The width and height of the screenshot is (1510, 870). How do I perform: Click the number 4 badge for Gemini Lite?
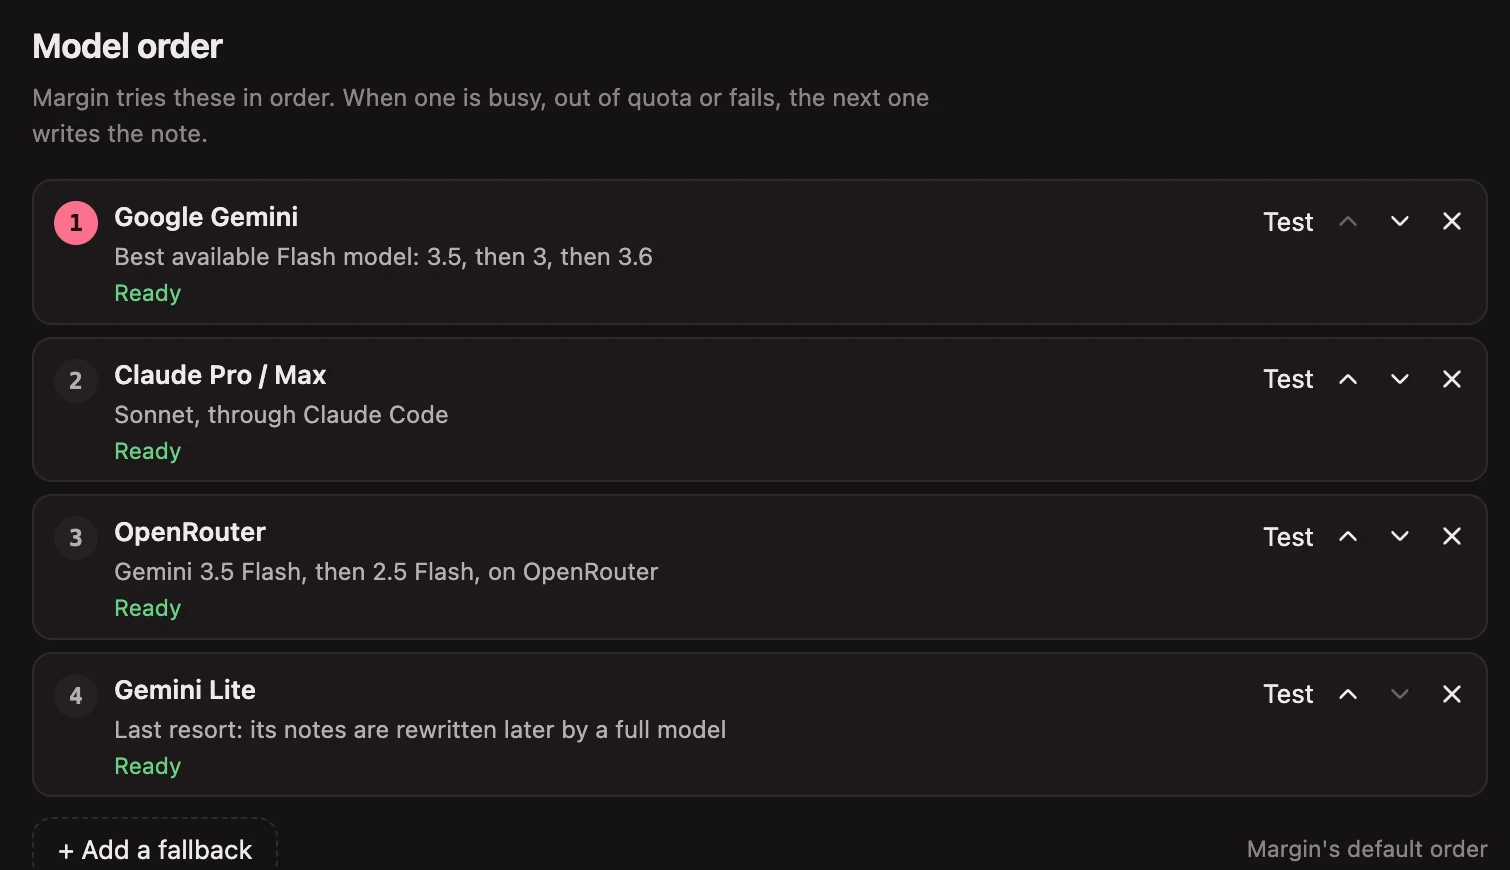(76, 696)
